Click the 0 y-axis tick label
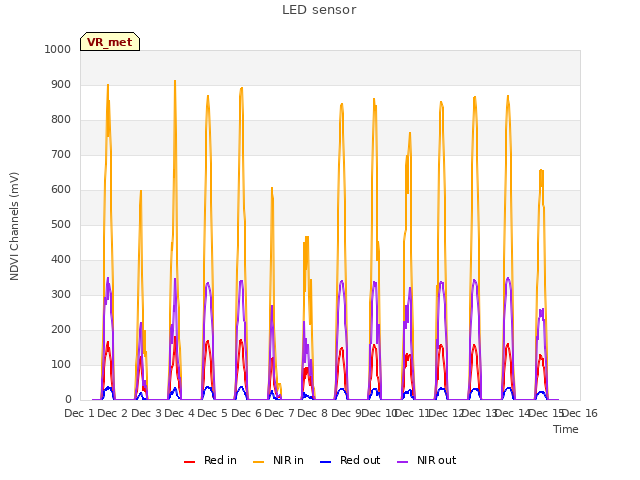 (68, 400)
